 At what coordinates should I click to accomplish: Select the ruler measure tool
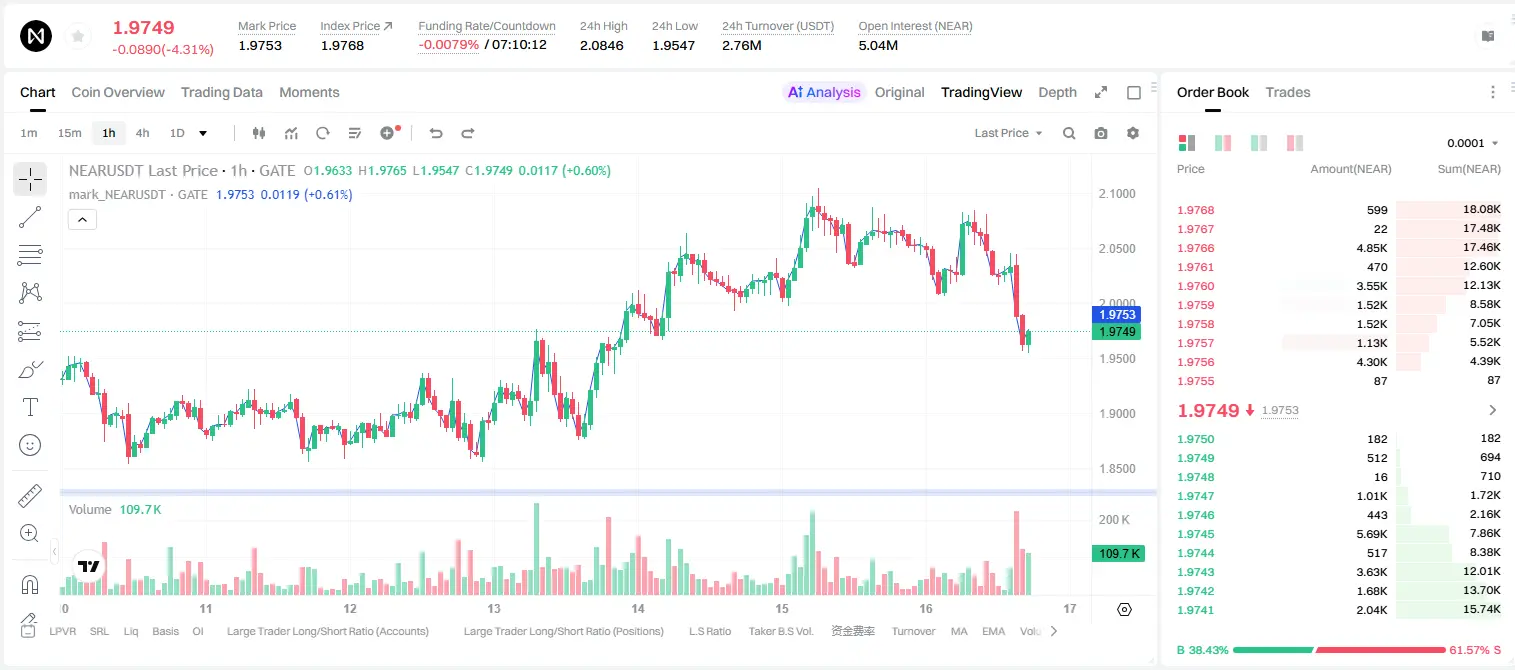tap(30, 496)
